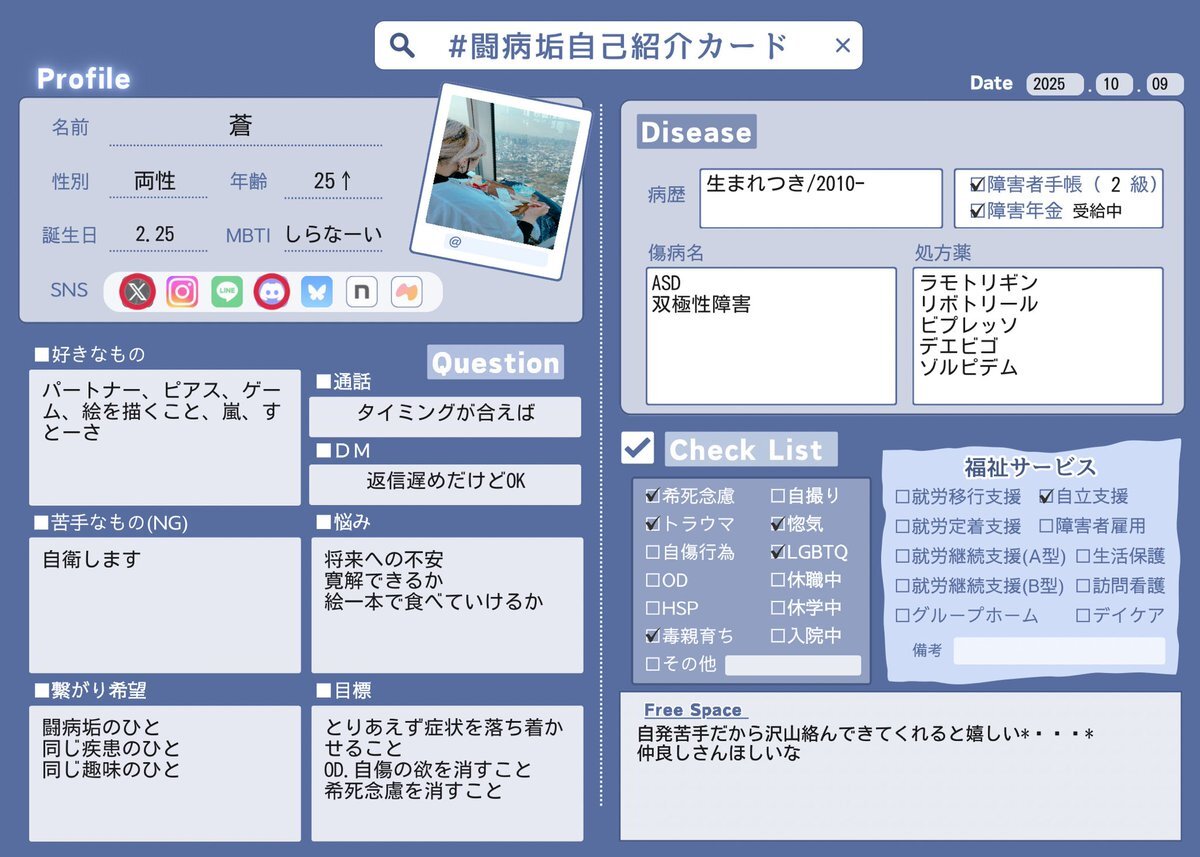Click the 名前 field showing 蒼
The width and height of the screenshot is (1200, 857).
click(245, 127)
